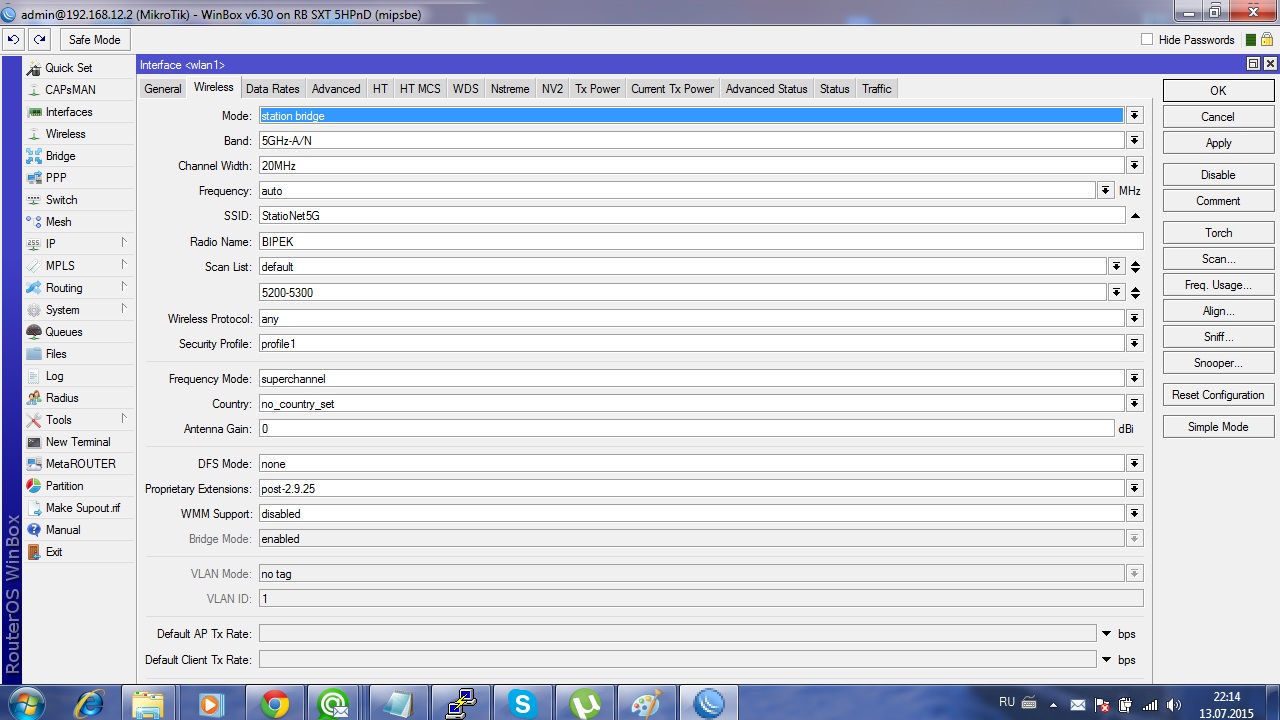The image size is (1280, 720).
Task: Switch to the Advanced tab
Action: click(336, 89)
